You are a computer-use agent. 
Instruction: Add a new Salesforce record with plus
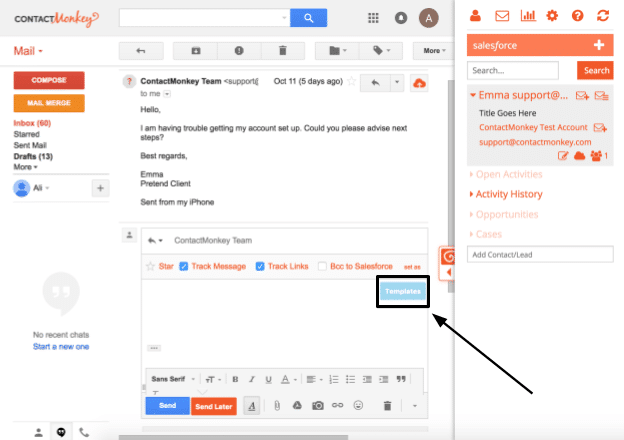(599, 45)
